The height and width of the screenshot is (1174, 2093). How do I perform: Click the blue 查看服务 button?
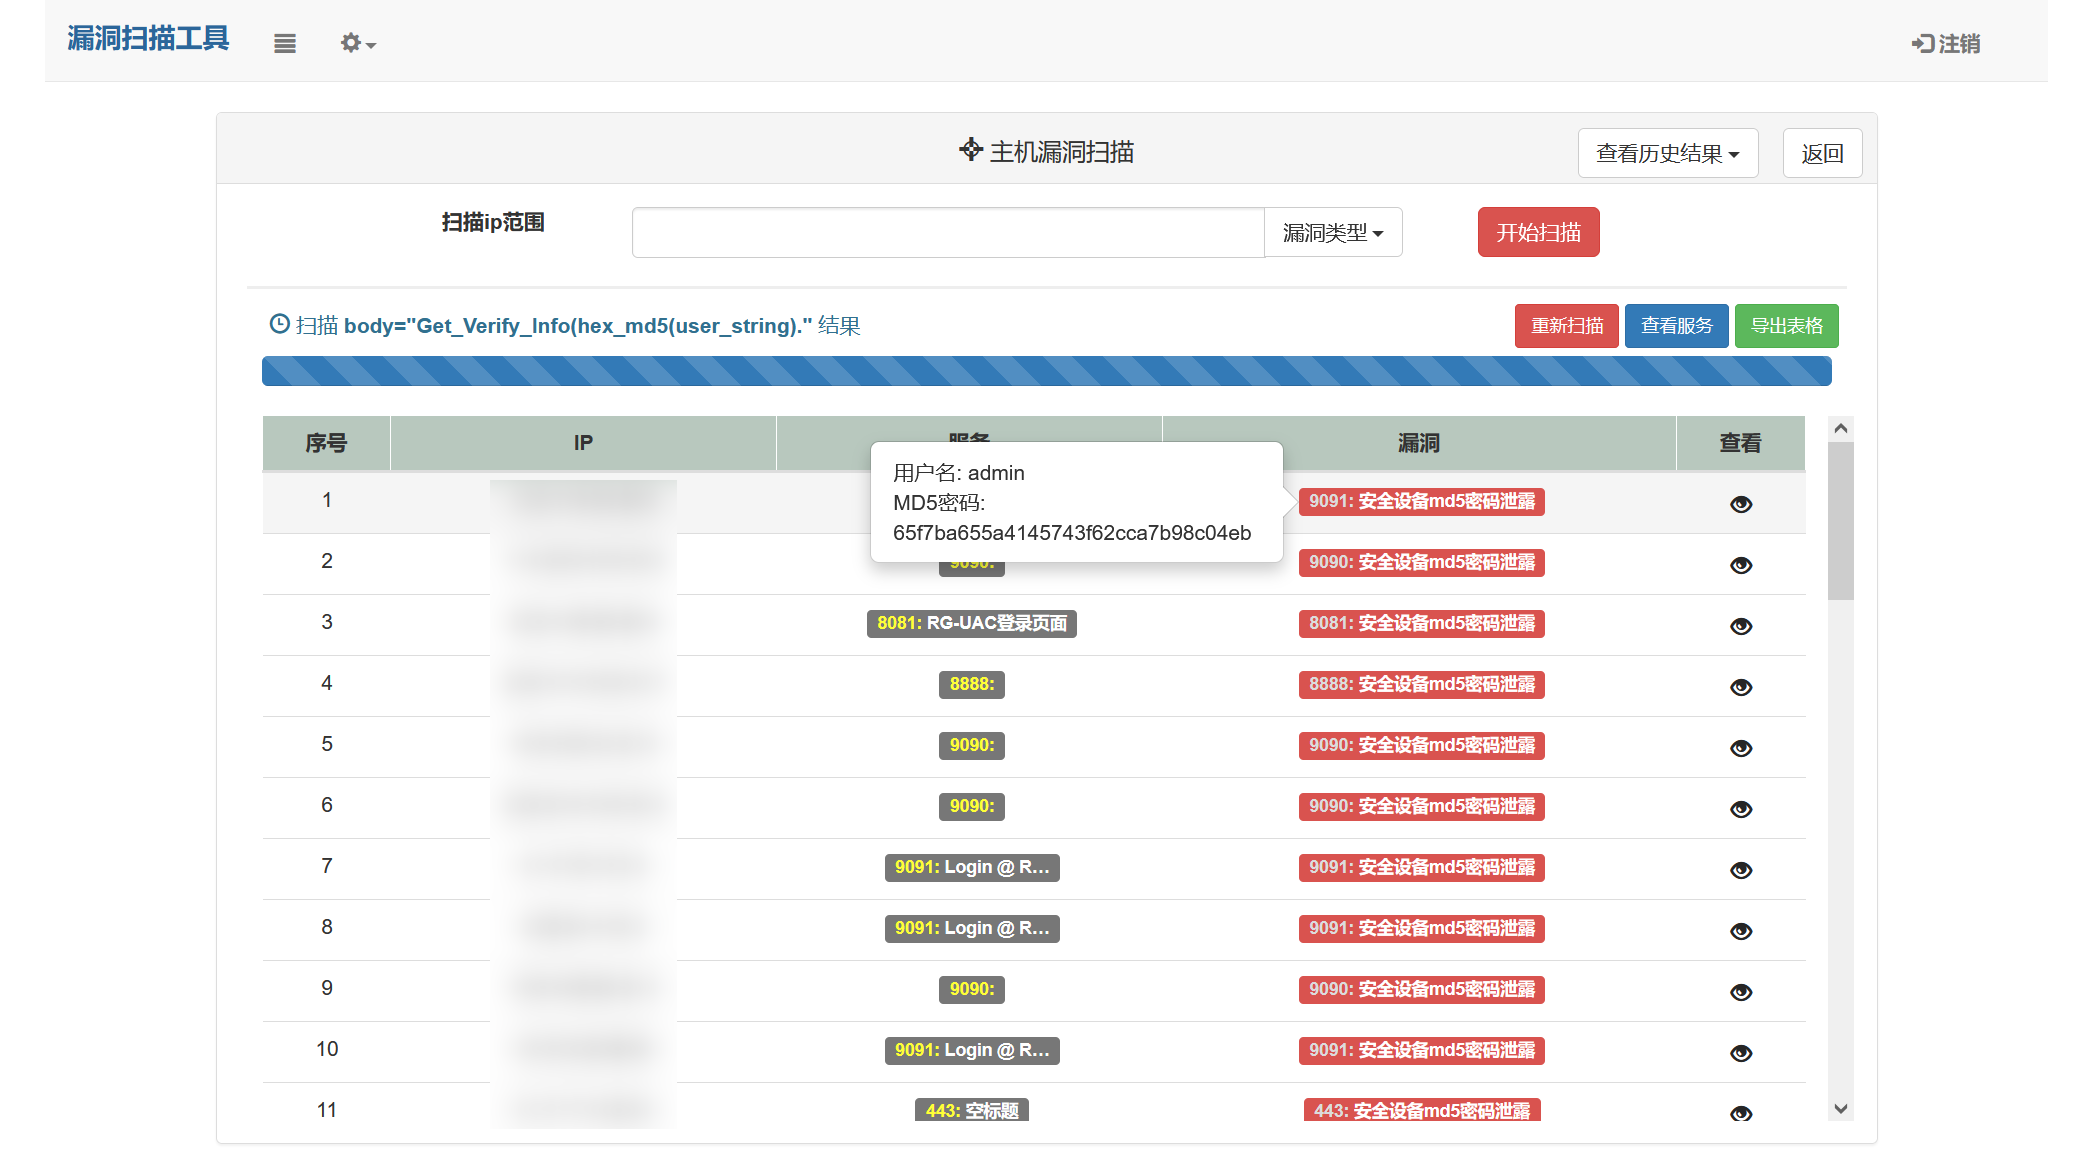pyautogui.click(x=1676, y=326)
